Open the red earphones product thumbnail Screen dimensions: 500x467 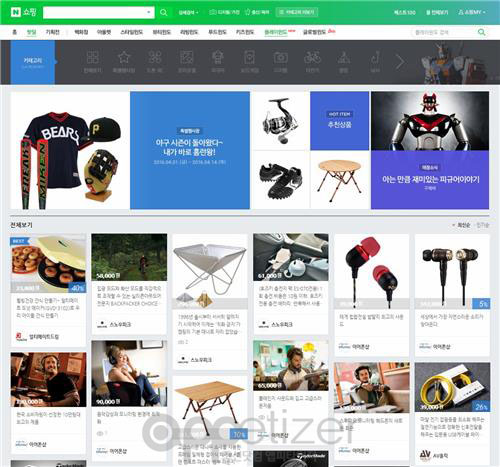click(372, 271)
